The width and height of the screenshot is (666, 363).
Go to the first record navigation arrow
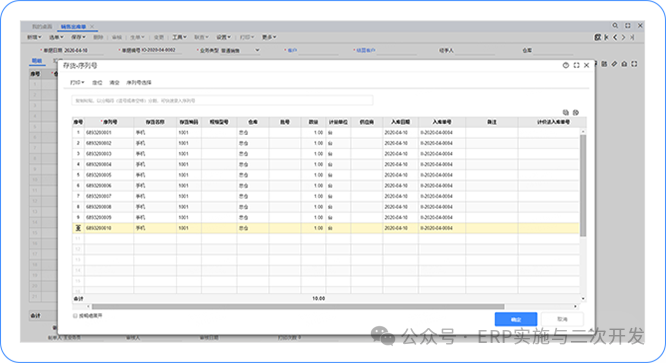click(606, 37)
